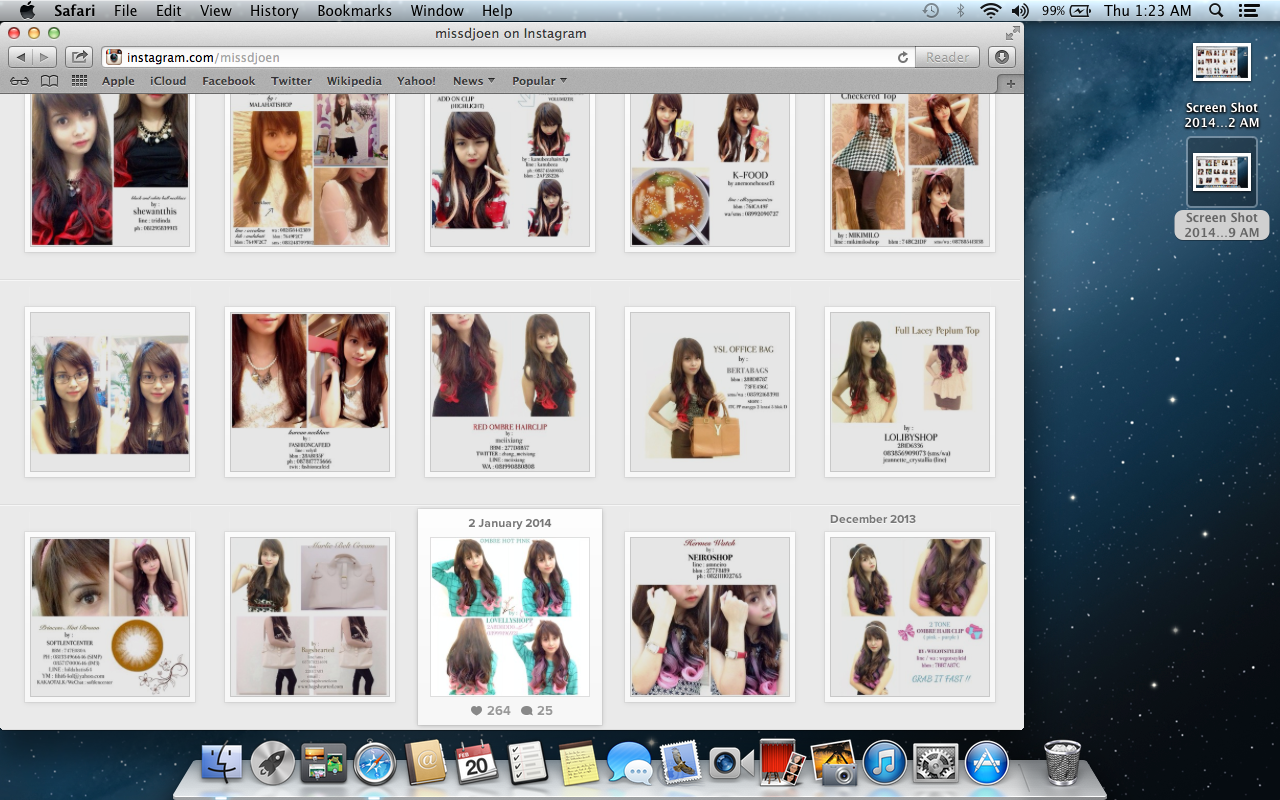Open the Wikipedia bookmark

click(x=354, y=81)
